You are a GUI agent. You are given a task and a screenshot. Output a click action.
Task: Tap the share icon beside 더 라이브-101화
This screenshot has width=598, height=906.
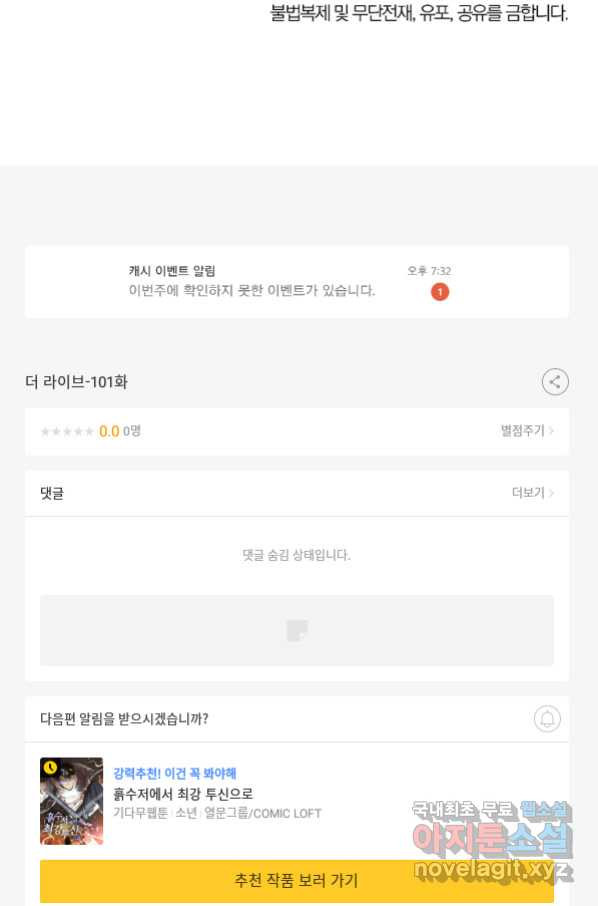point(555,382)
